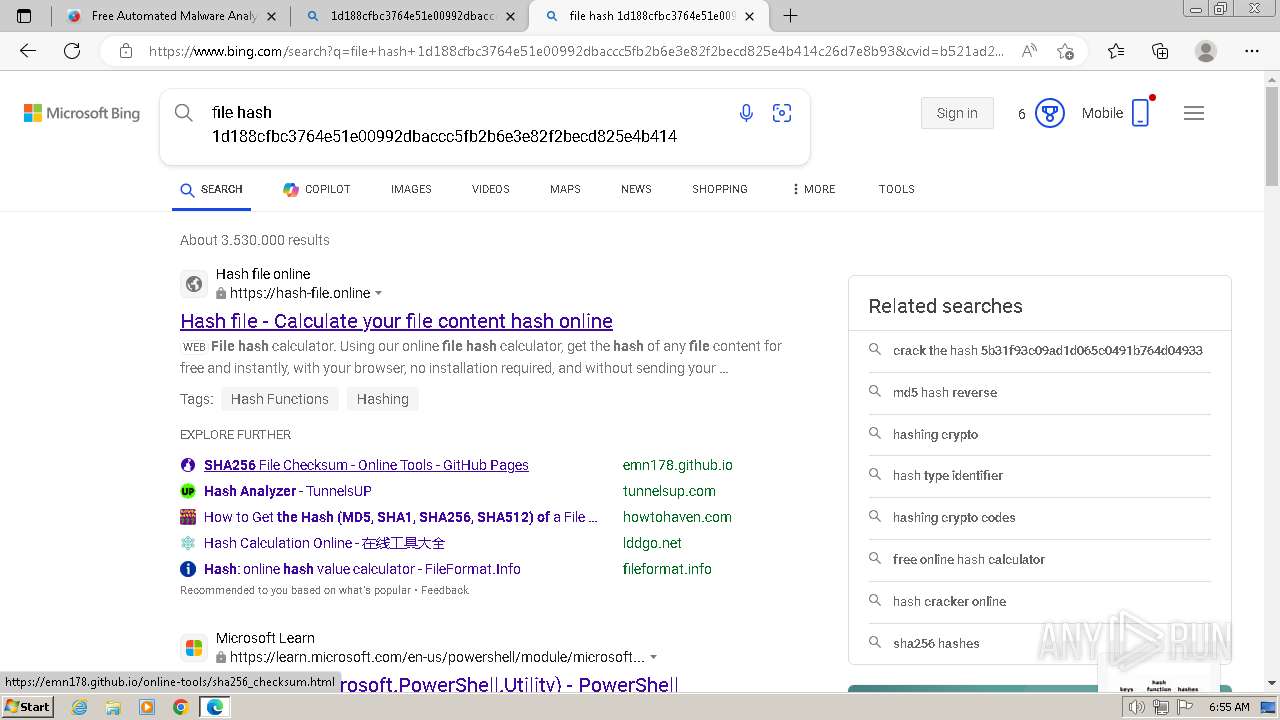The image size is (1280, 720).
Task: Open File Explorer from taskbar
Action: point(113,707)
